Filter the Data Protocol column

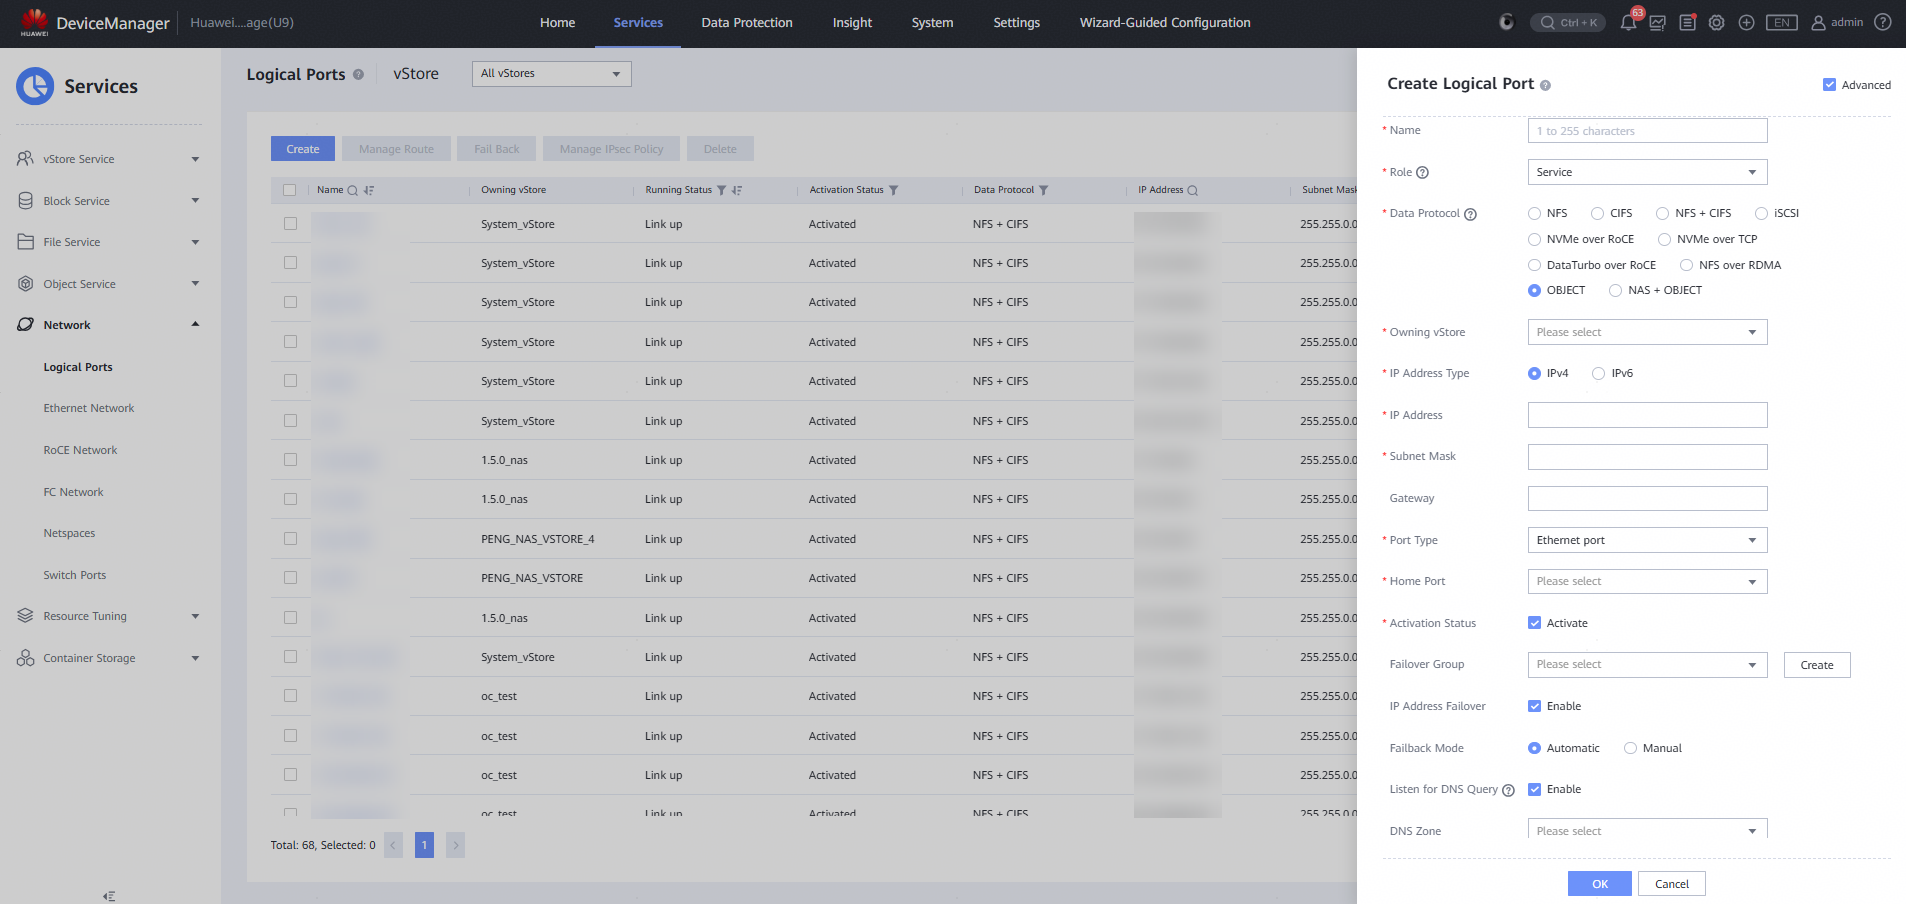1044,190
